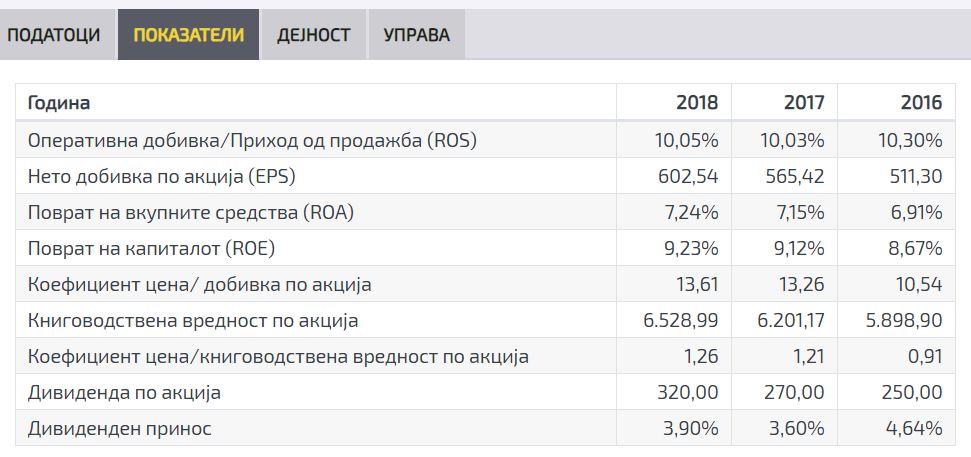
Task: Click the Поврат на вкупните средства (ROA) label
Action: [x=191, y=213]
